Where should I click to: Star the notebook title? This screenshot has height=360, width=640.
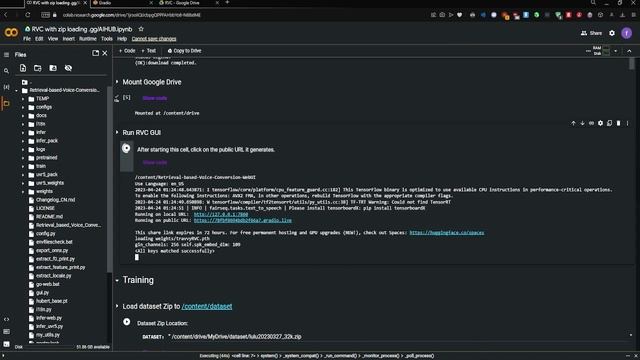point(141,29)
